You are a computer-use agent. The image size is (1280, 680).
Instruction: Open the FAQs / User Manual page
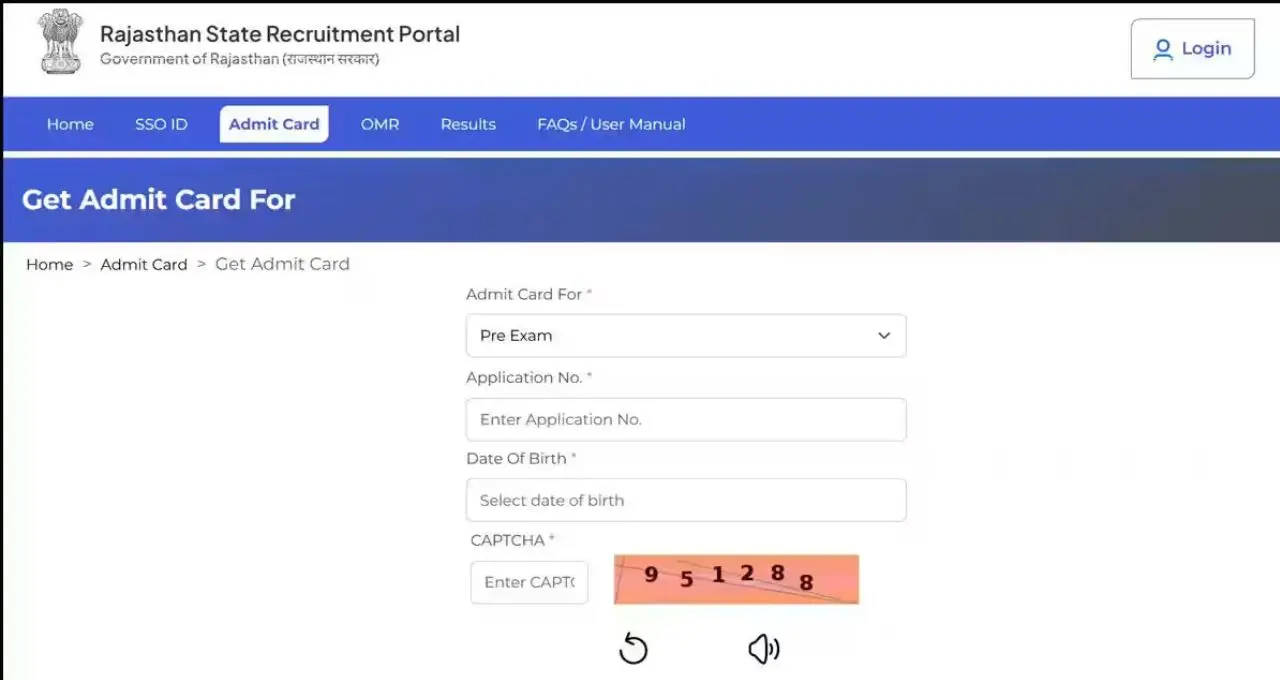tap(611, 124)
